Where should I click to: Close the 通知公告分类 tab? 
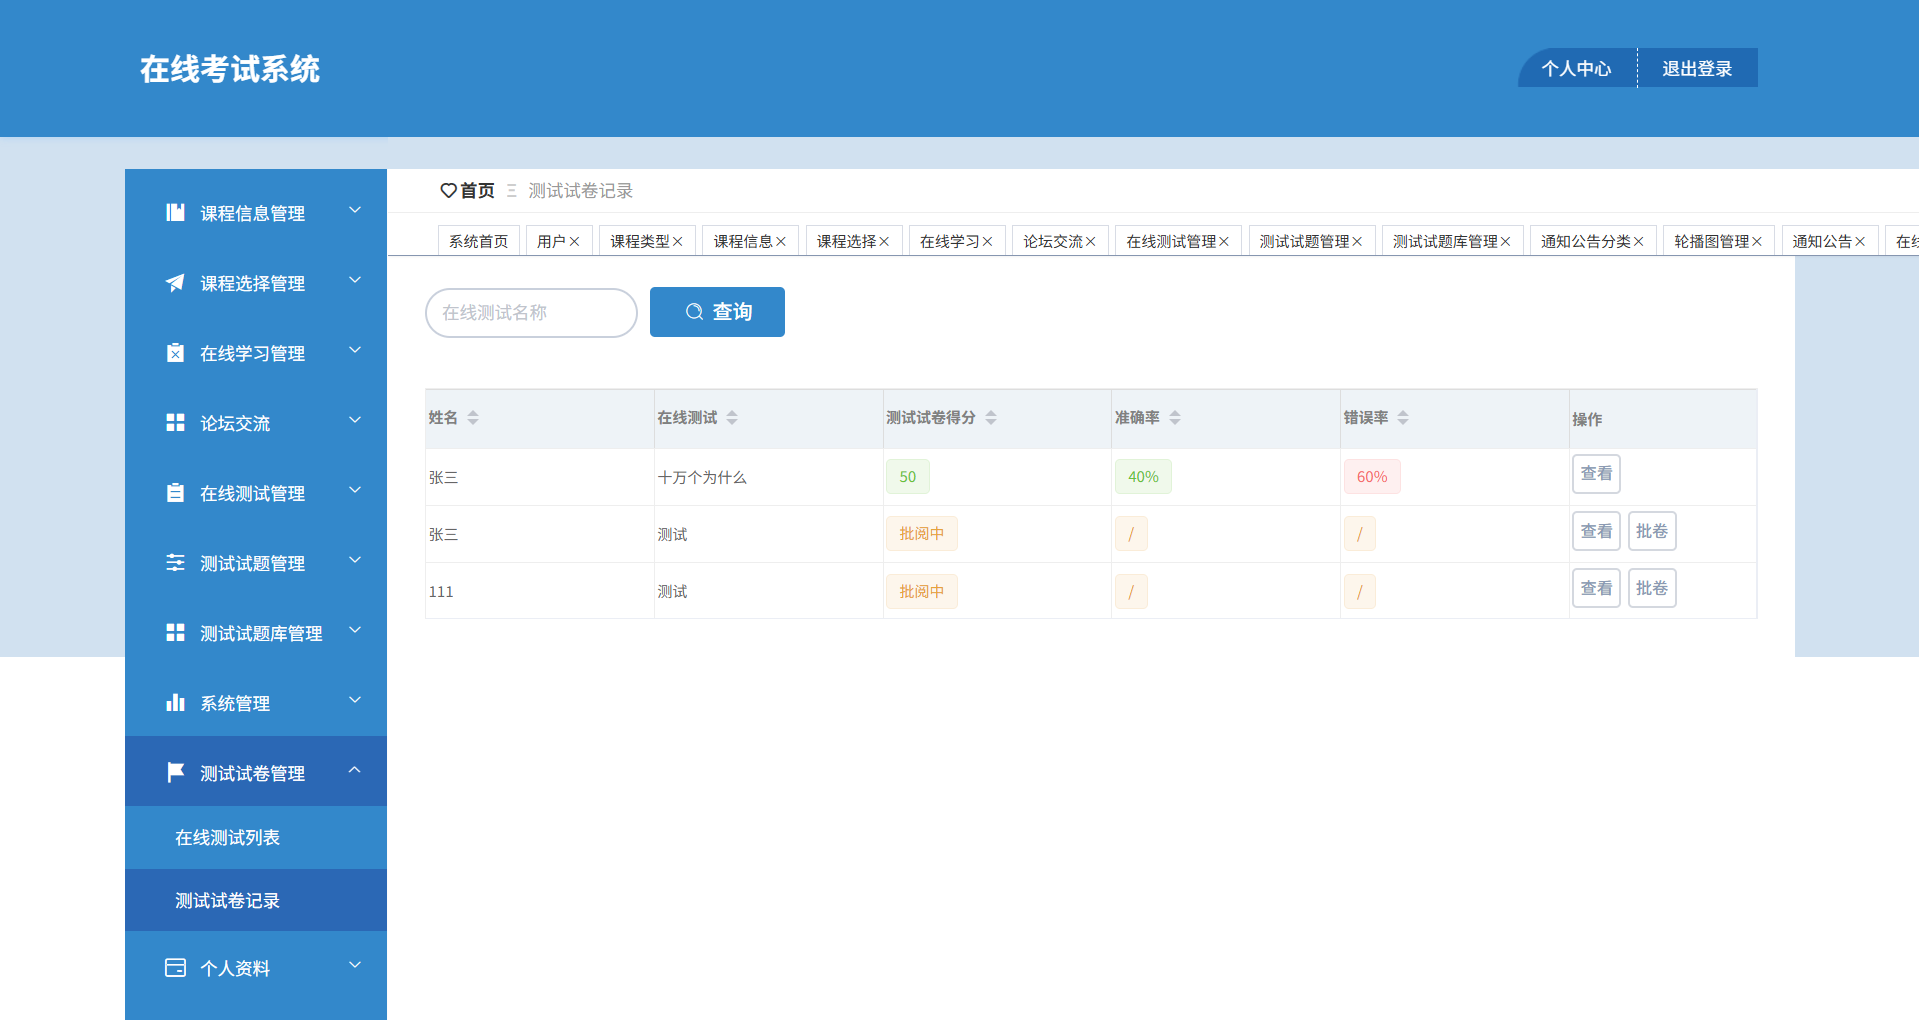point(1638,242)
